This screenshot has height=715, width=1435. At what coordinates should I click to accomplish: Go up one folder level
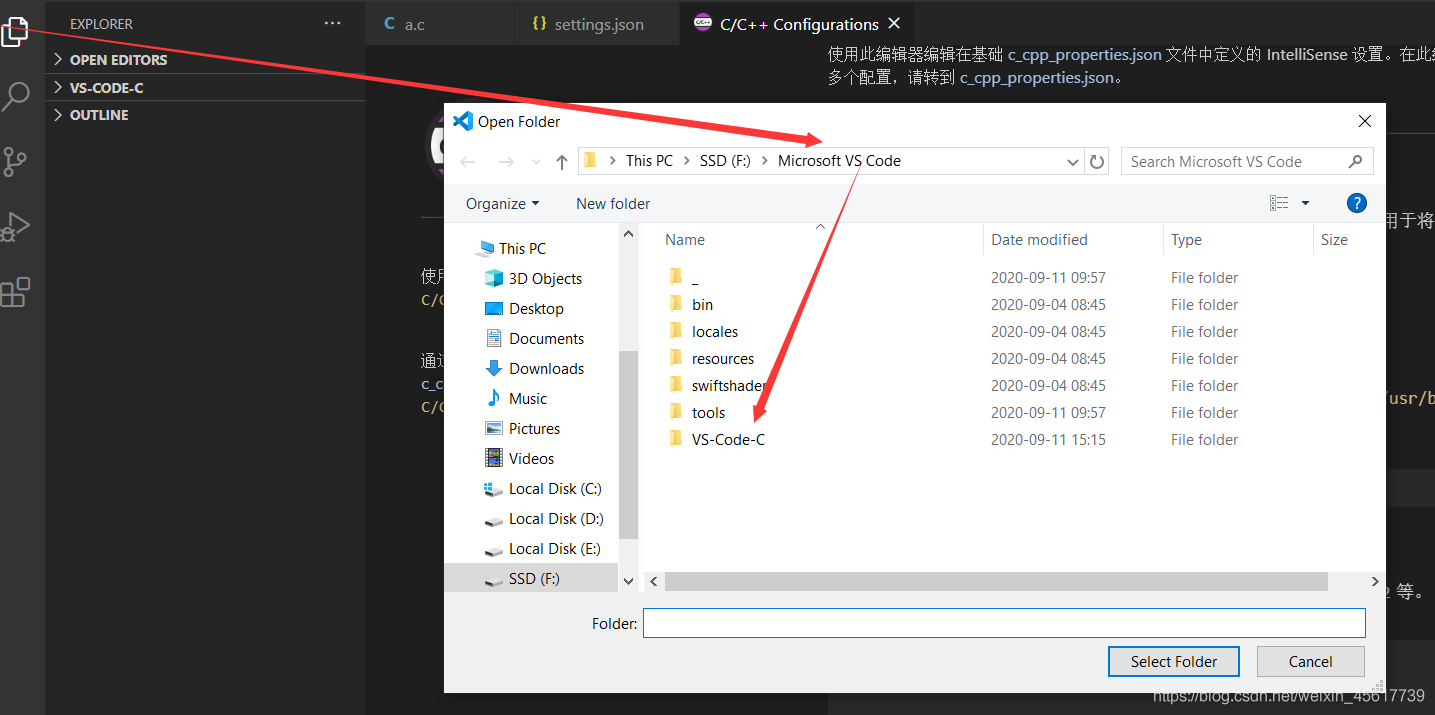coord(562,161)
